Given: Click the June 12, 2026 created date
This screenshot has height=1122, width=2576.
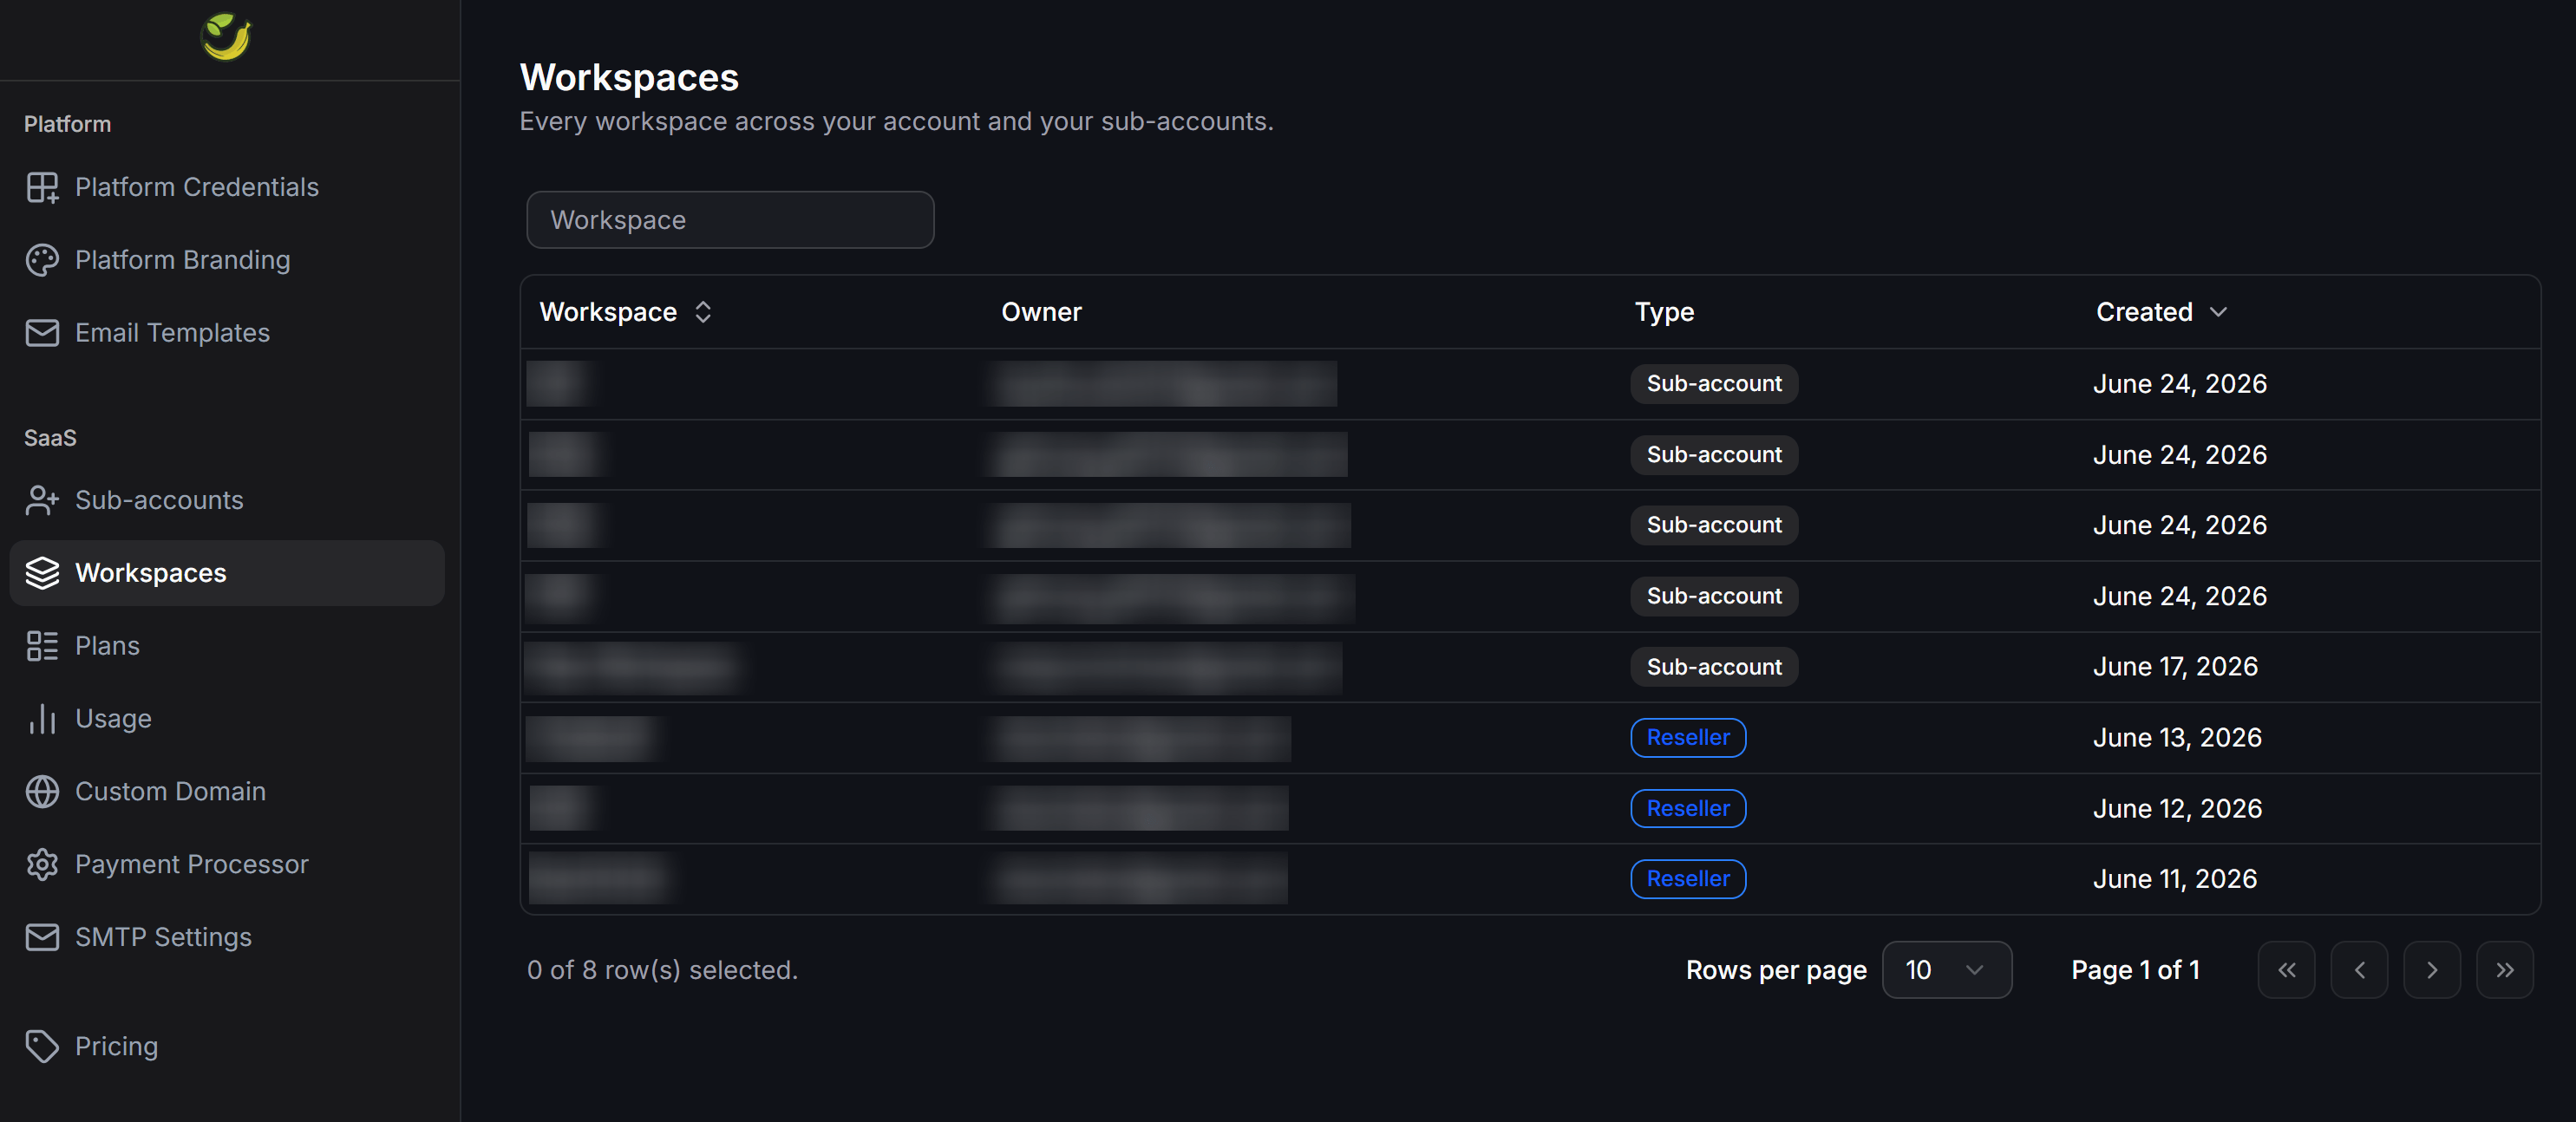Looking at the screenshot, I should 2177,809.
